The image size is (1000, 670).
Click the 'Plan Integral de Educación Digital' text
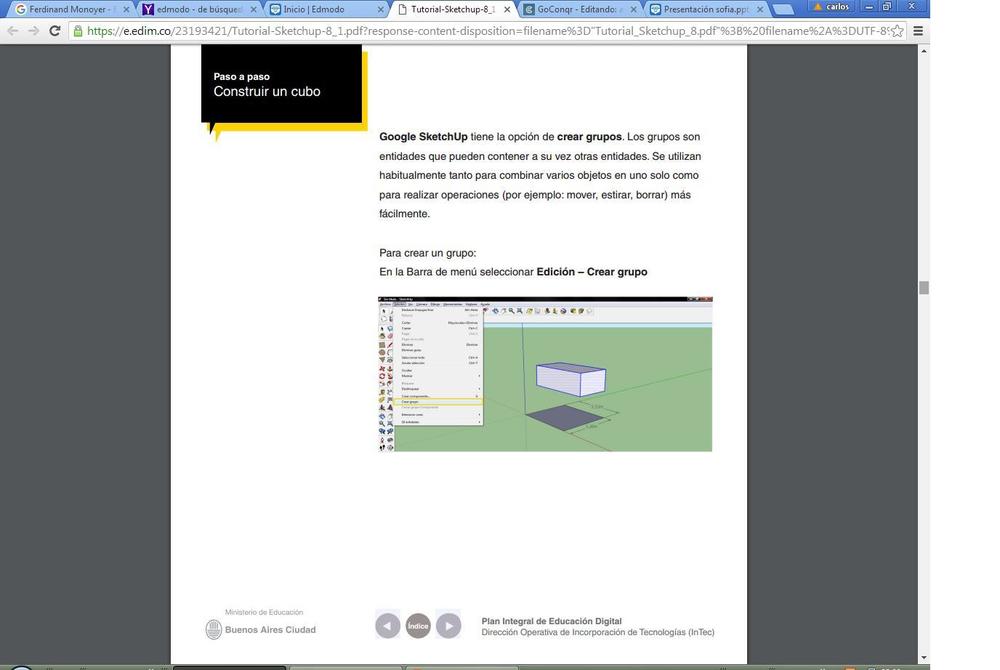click(552, 621)
